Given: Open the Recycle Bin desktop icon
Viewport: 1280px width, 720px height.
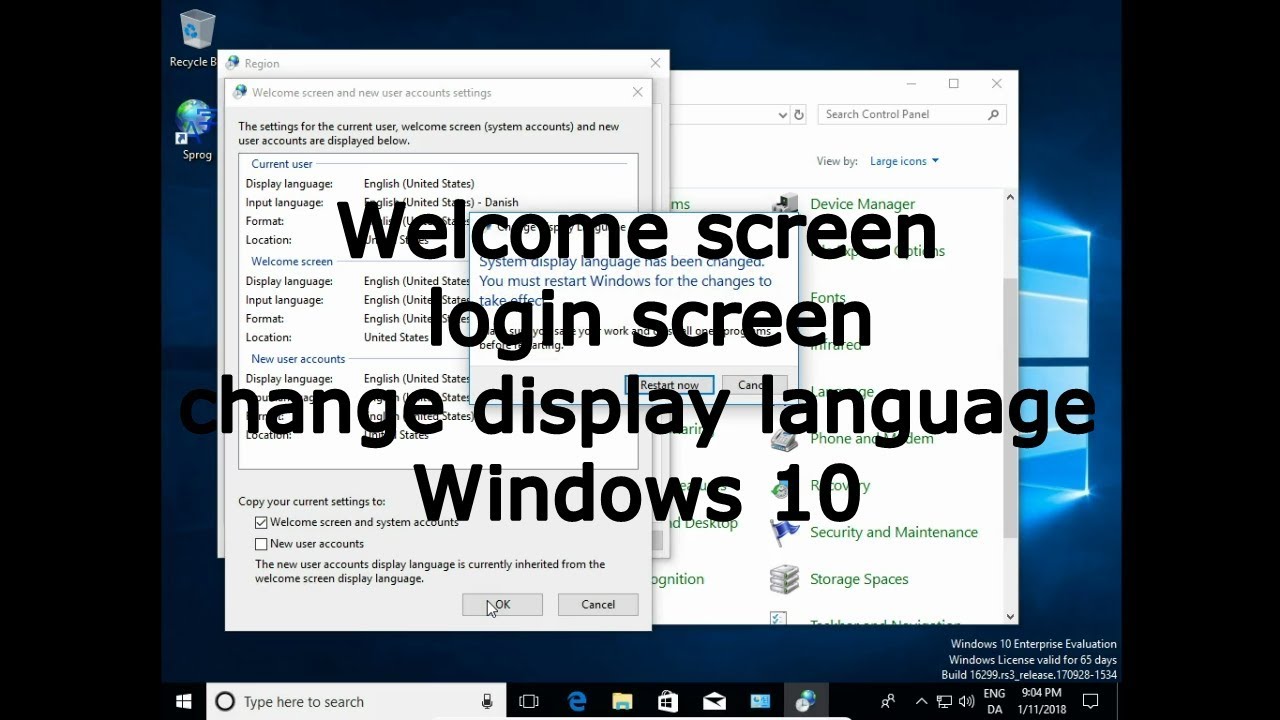Looking at the screenshot, I should coord(197,39).
